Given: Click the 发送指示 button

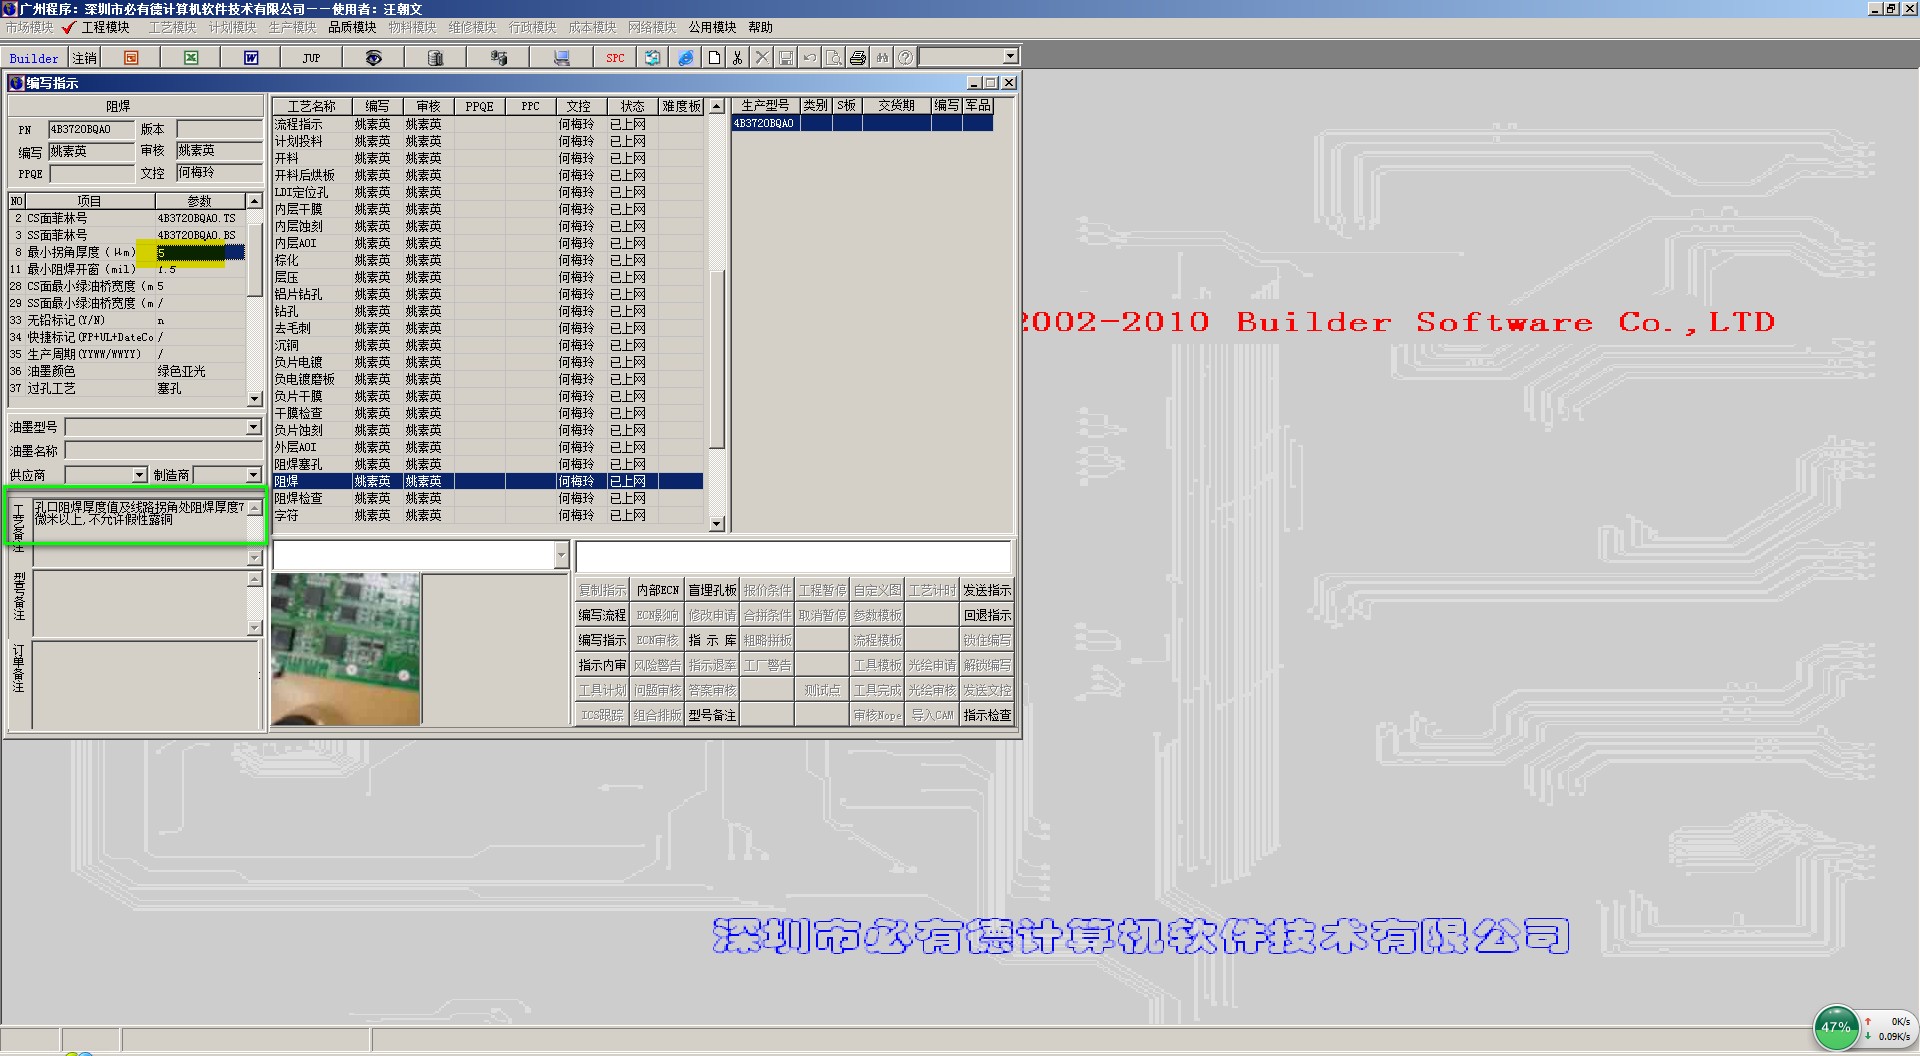Looking at the screenshot, I should click(x=987, y=590).
